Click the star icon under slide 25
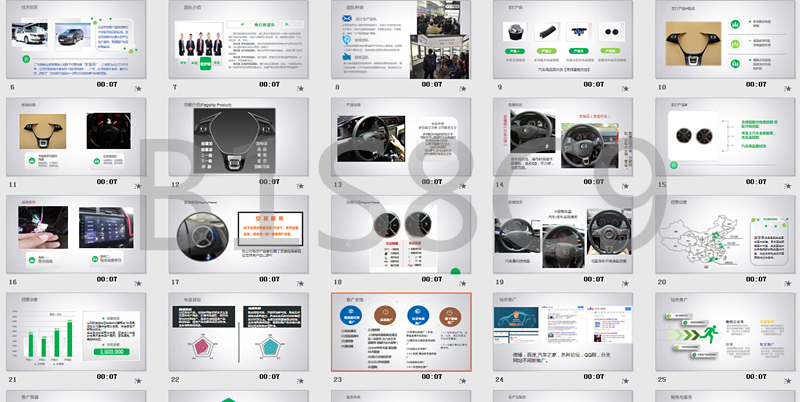 787,381
